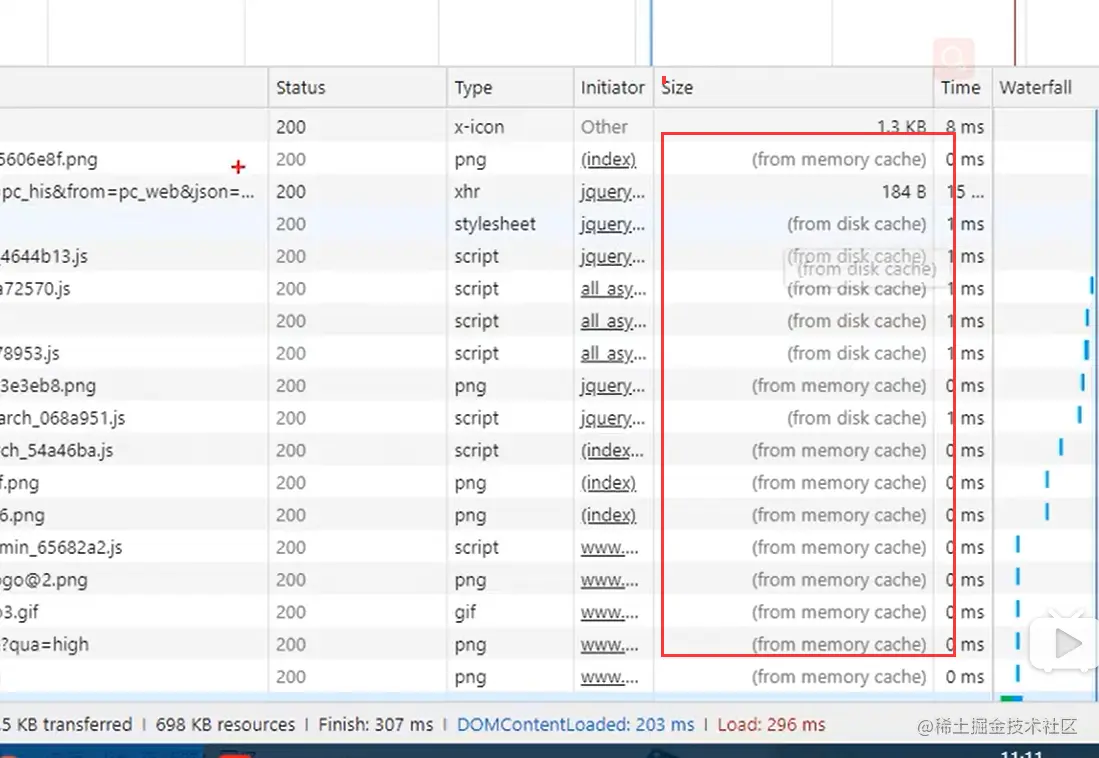
Task: Select the ch_54a46ba.js request
Action: [56, 450]
